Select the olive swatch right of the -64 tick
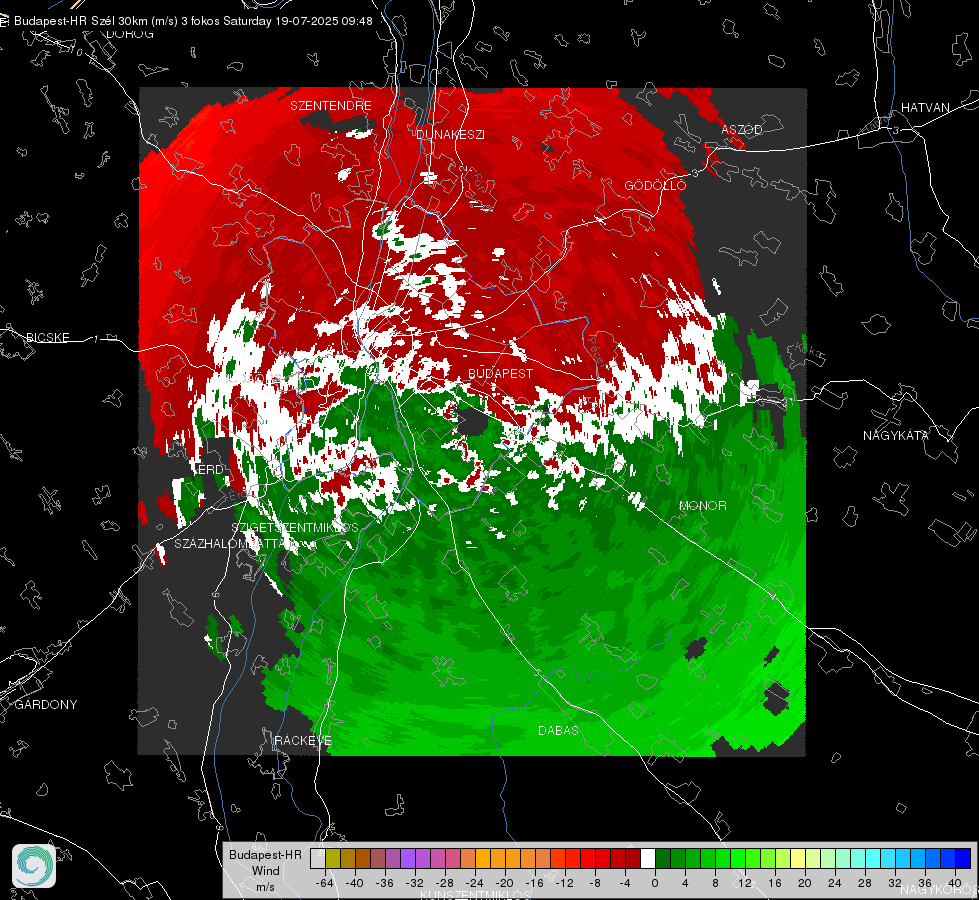Screen dimensions: 979x900 pos(333,858)
